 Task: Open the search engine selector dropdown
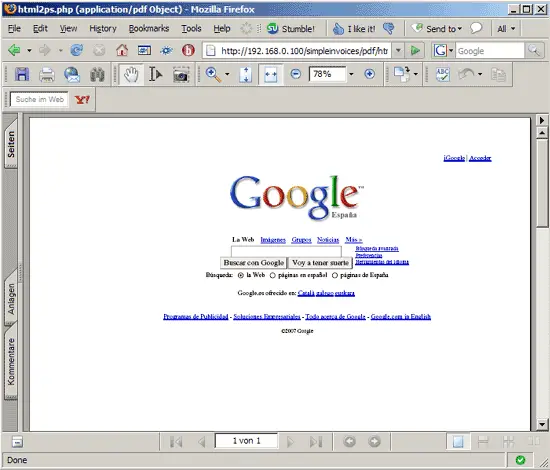pos(451,51)
